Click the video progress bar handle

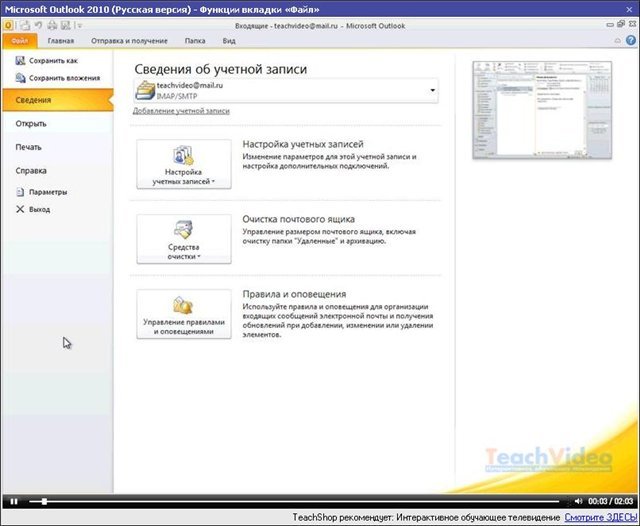click(x=43, y=500)
